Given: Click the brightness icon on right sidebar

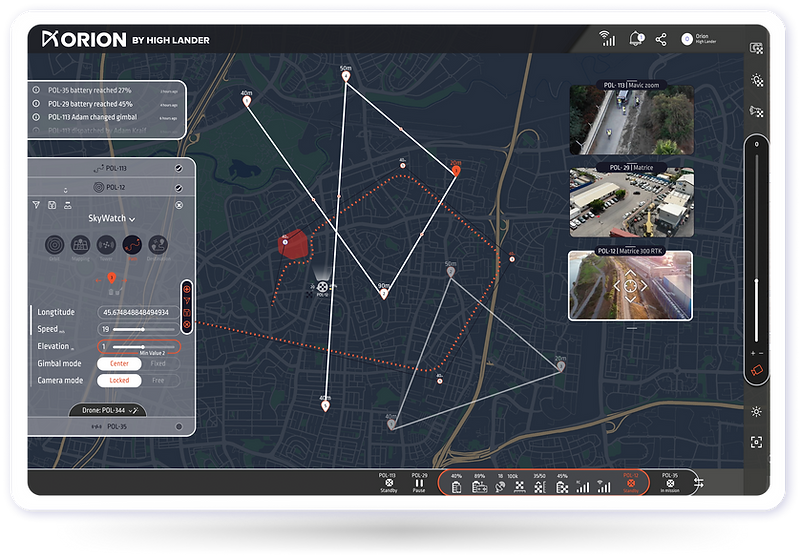Looking at the screenshot, I should pyautogui.click(x=756, y=412).
